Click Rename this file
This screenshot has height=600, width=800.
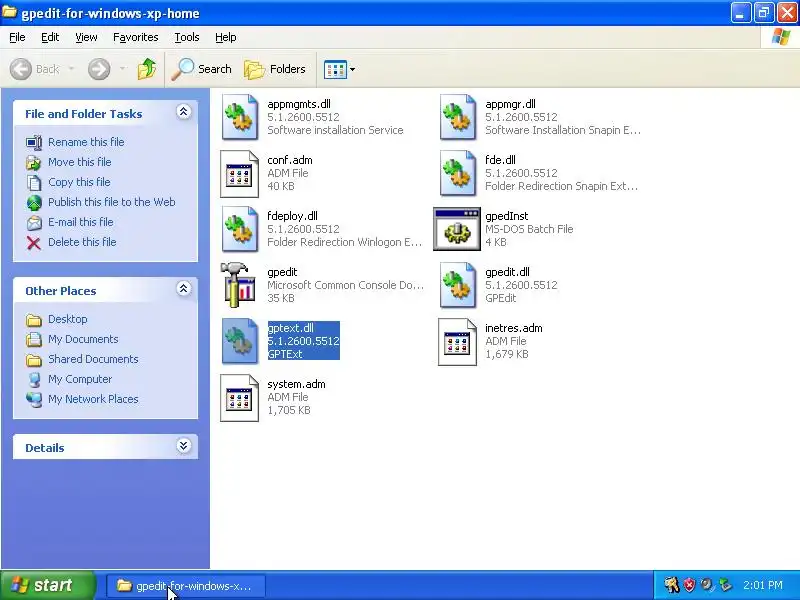[x=86, y=142]
